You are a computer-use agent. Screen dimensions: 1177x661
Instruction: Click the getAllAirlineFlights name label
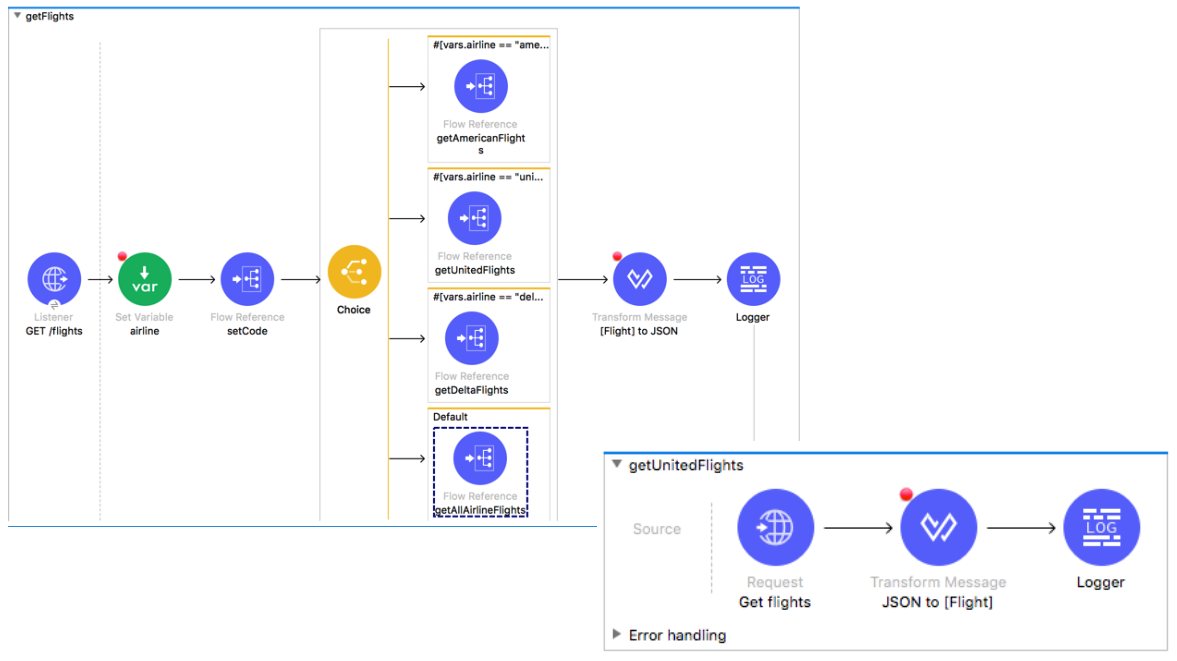coord(480,510)
